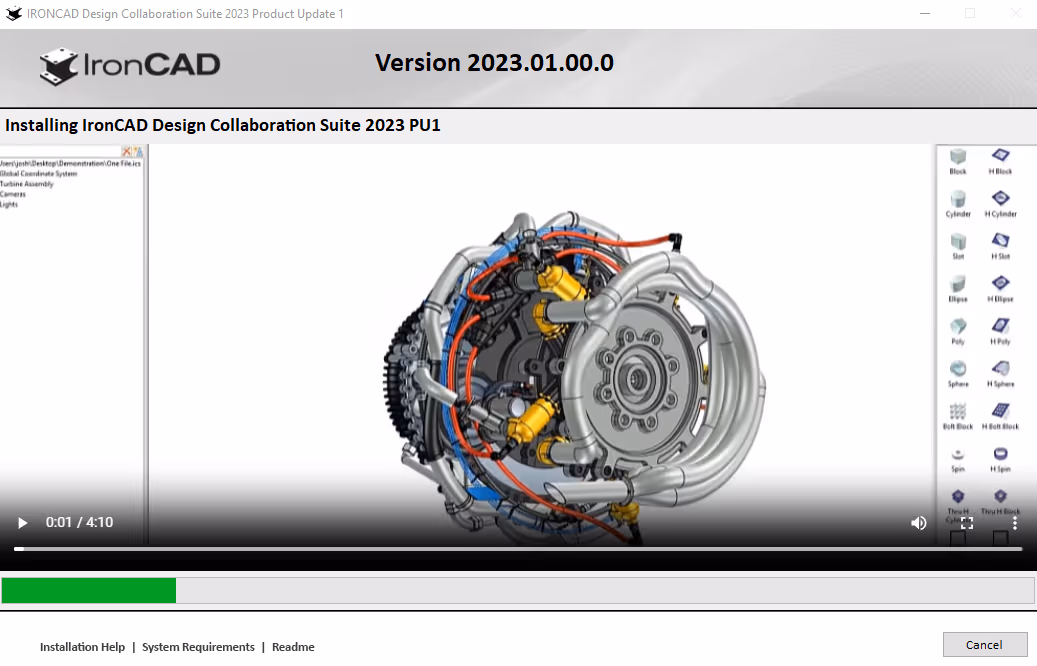Select the H Block shape icon

coord(1000,155)
